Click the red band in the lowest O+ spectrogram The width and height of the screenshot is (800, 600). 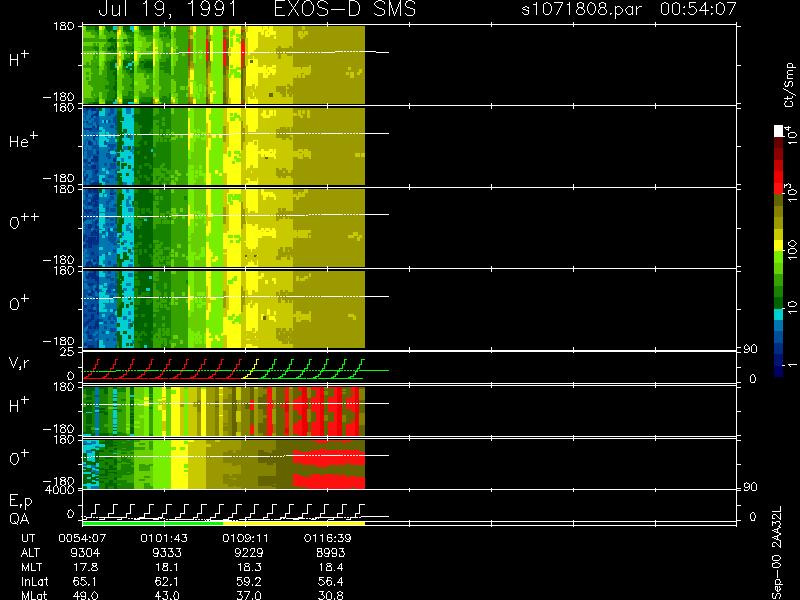click(x=329, y=481)
